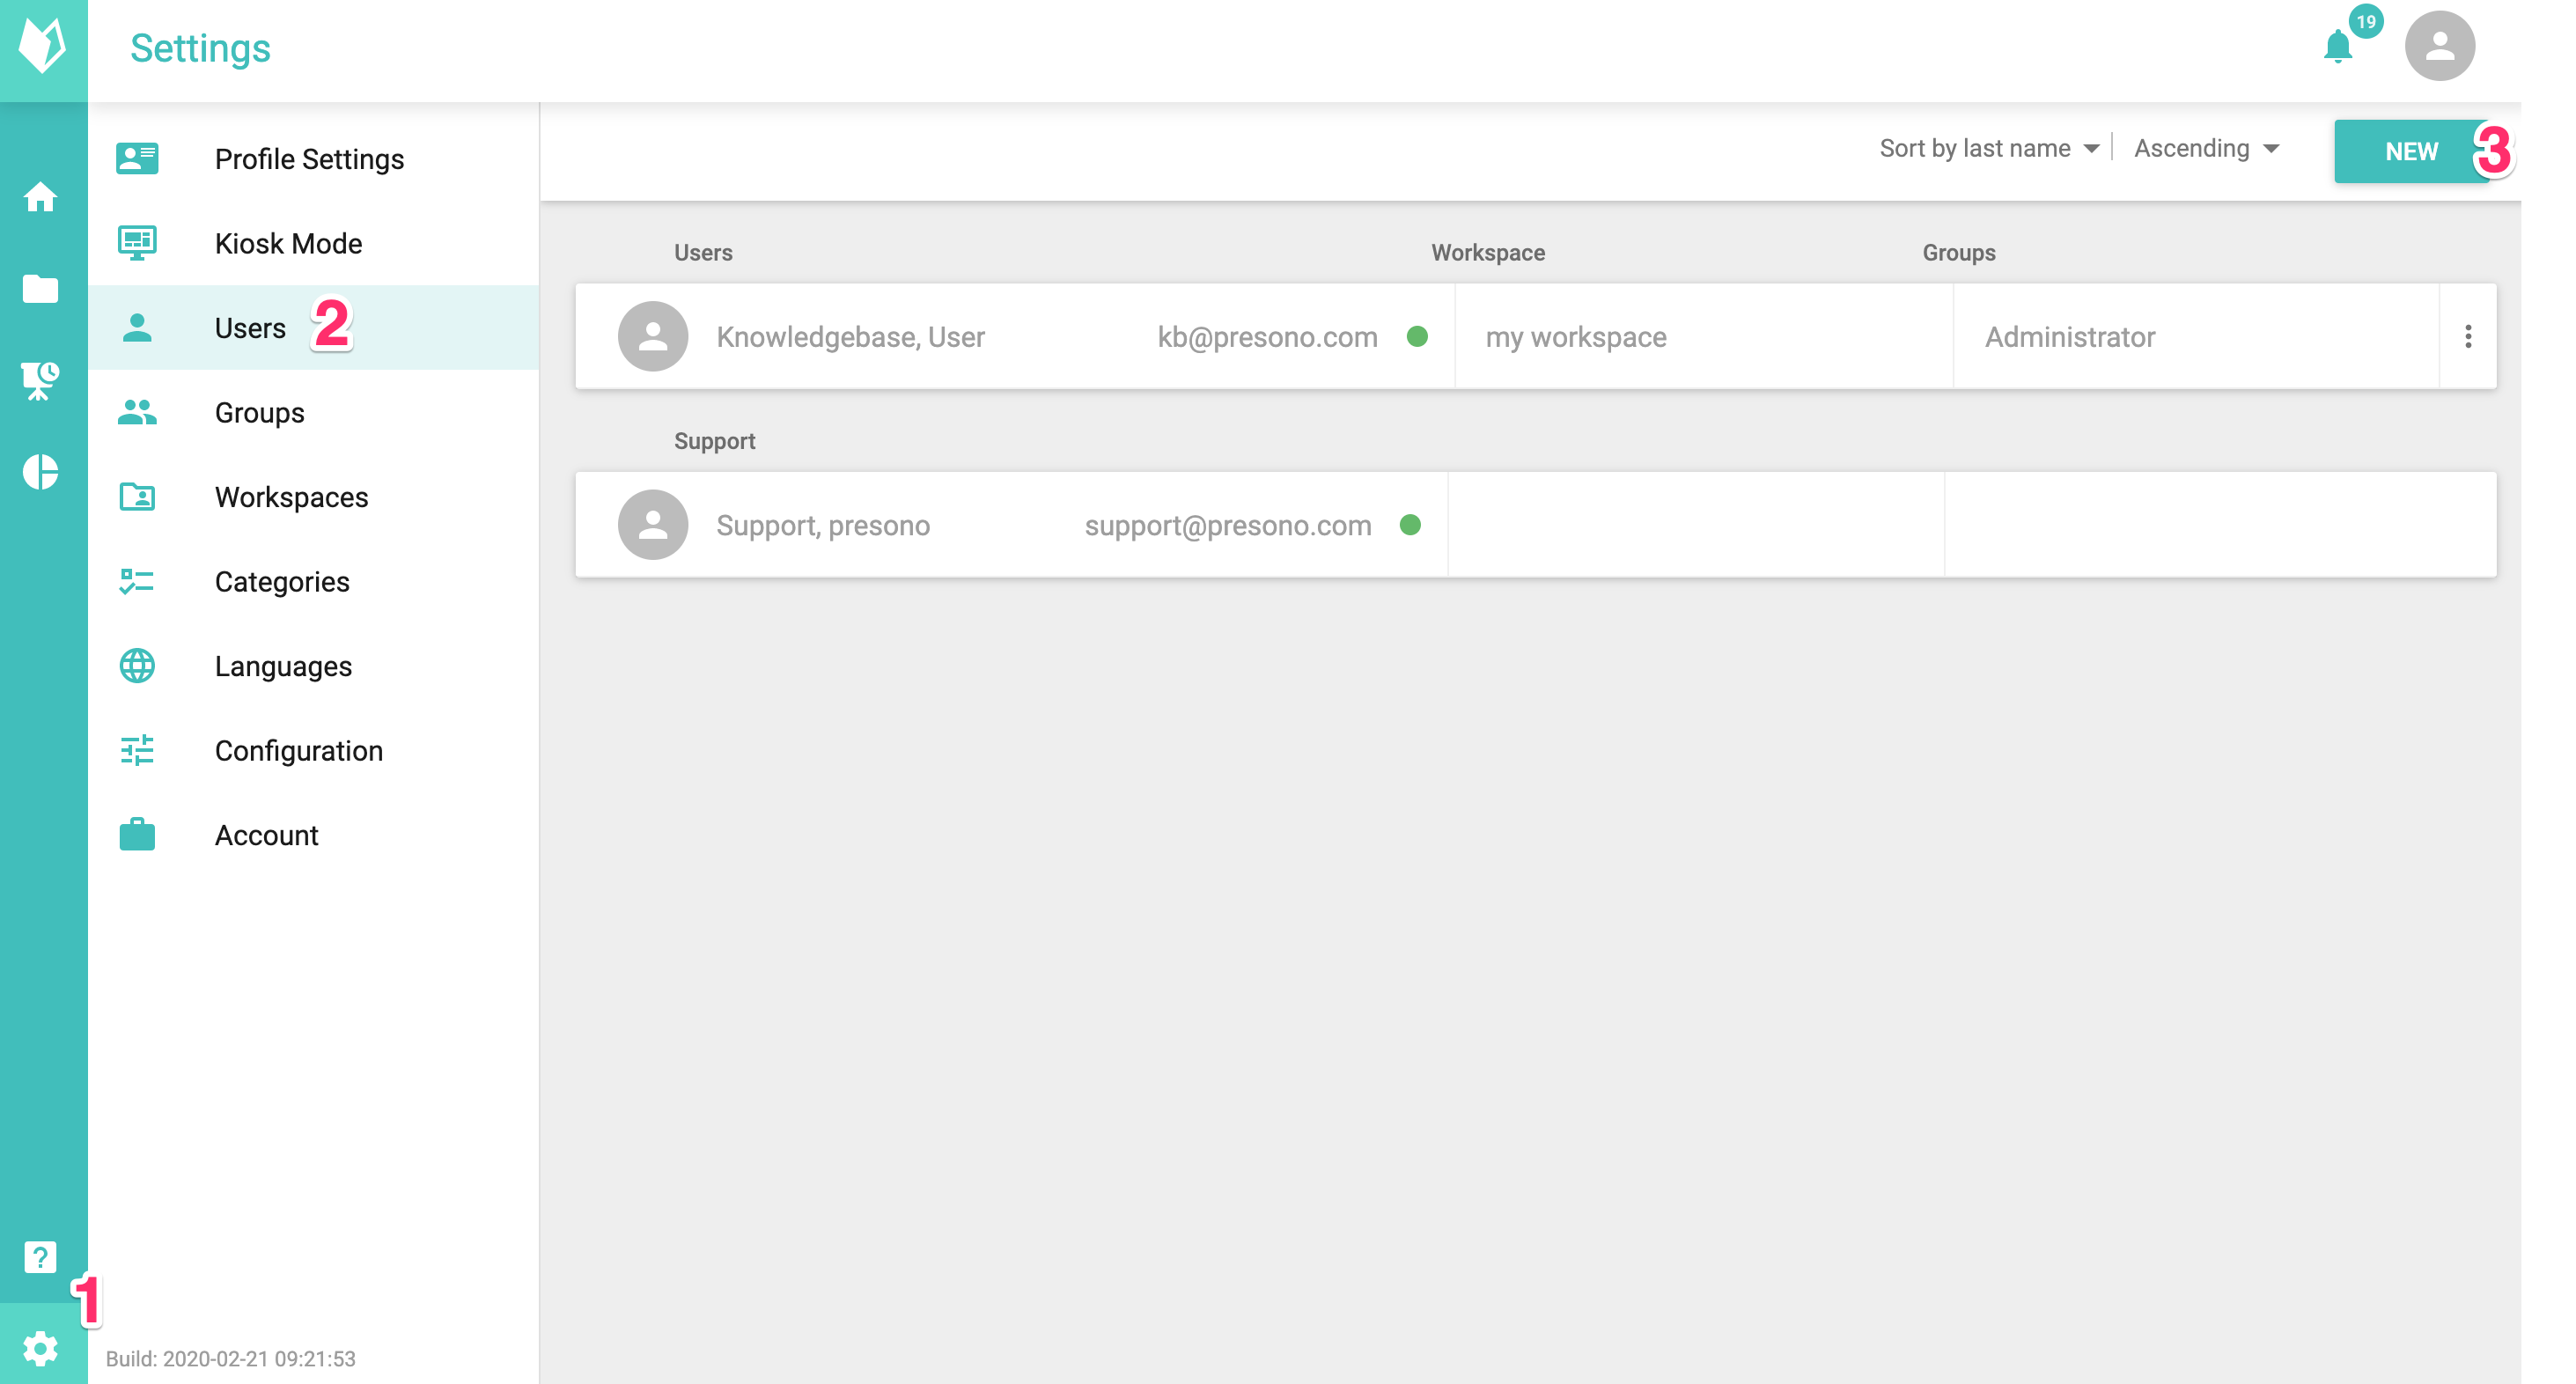Open presentation analytics easel icon

tap(40, 380)
